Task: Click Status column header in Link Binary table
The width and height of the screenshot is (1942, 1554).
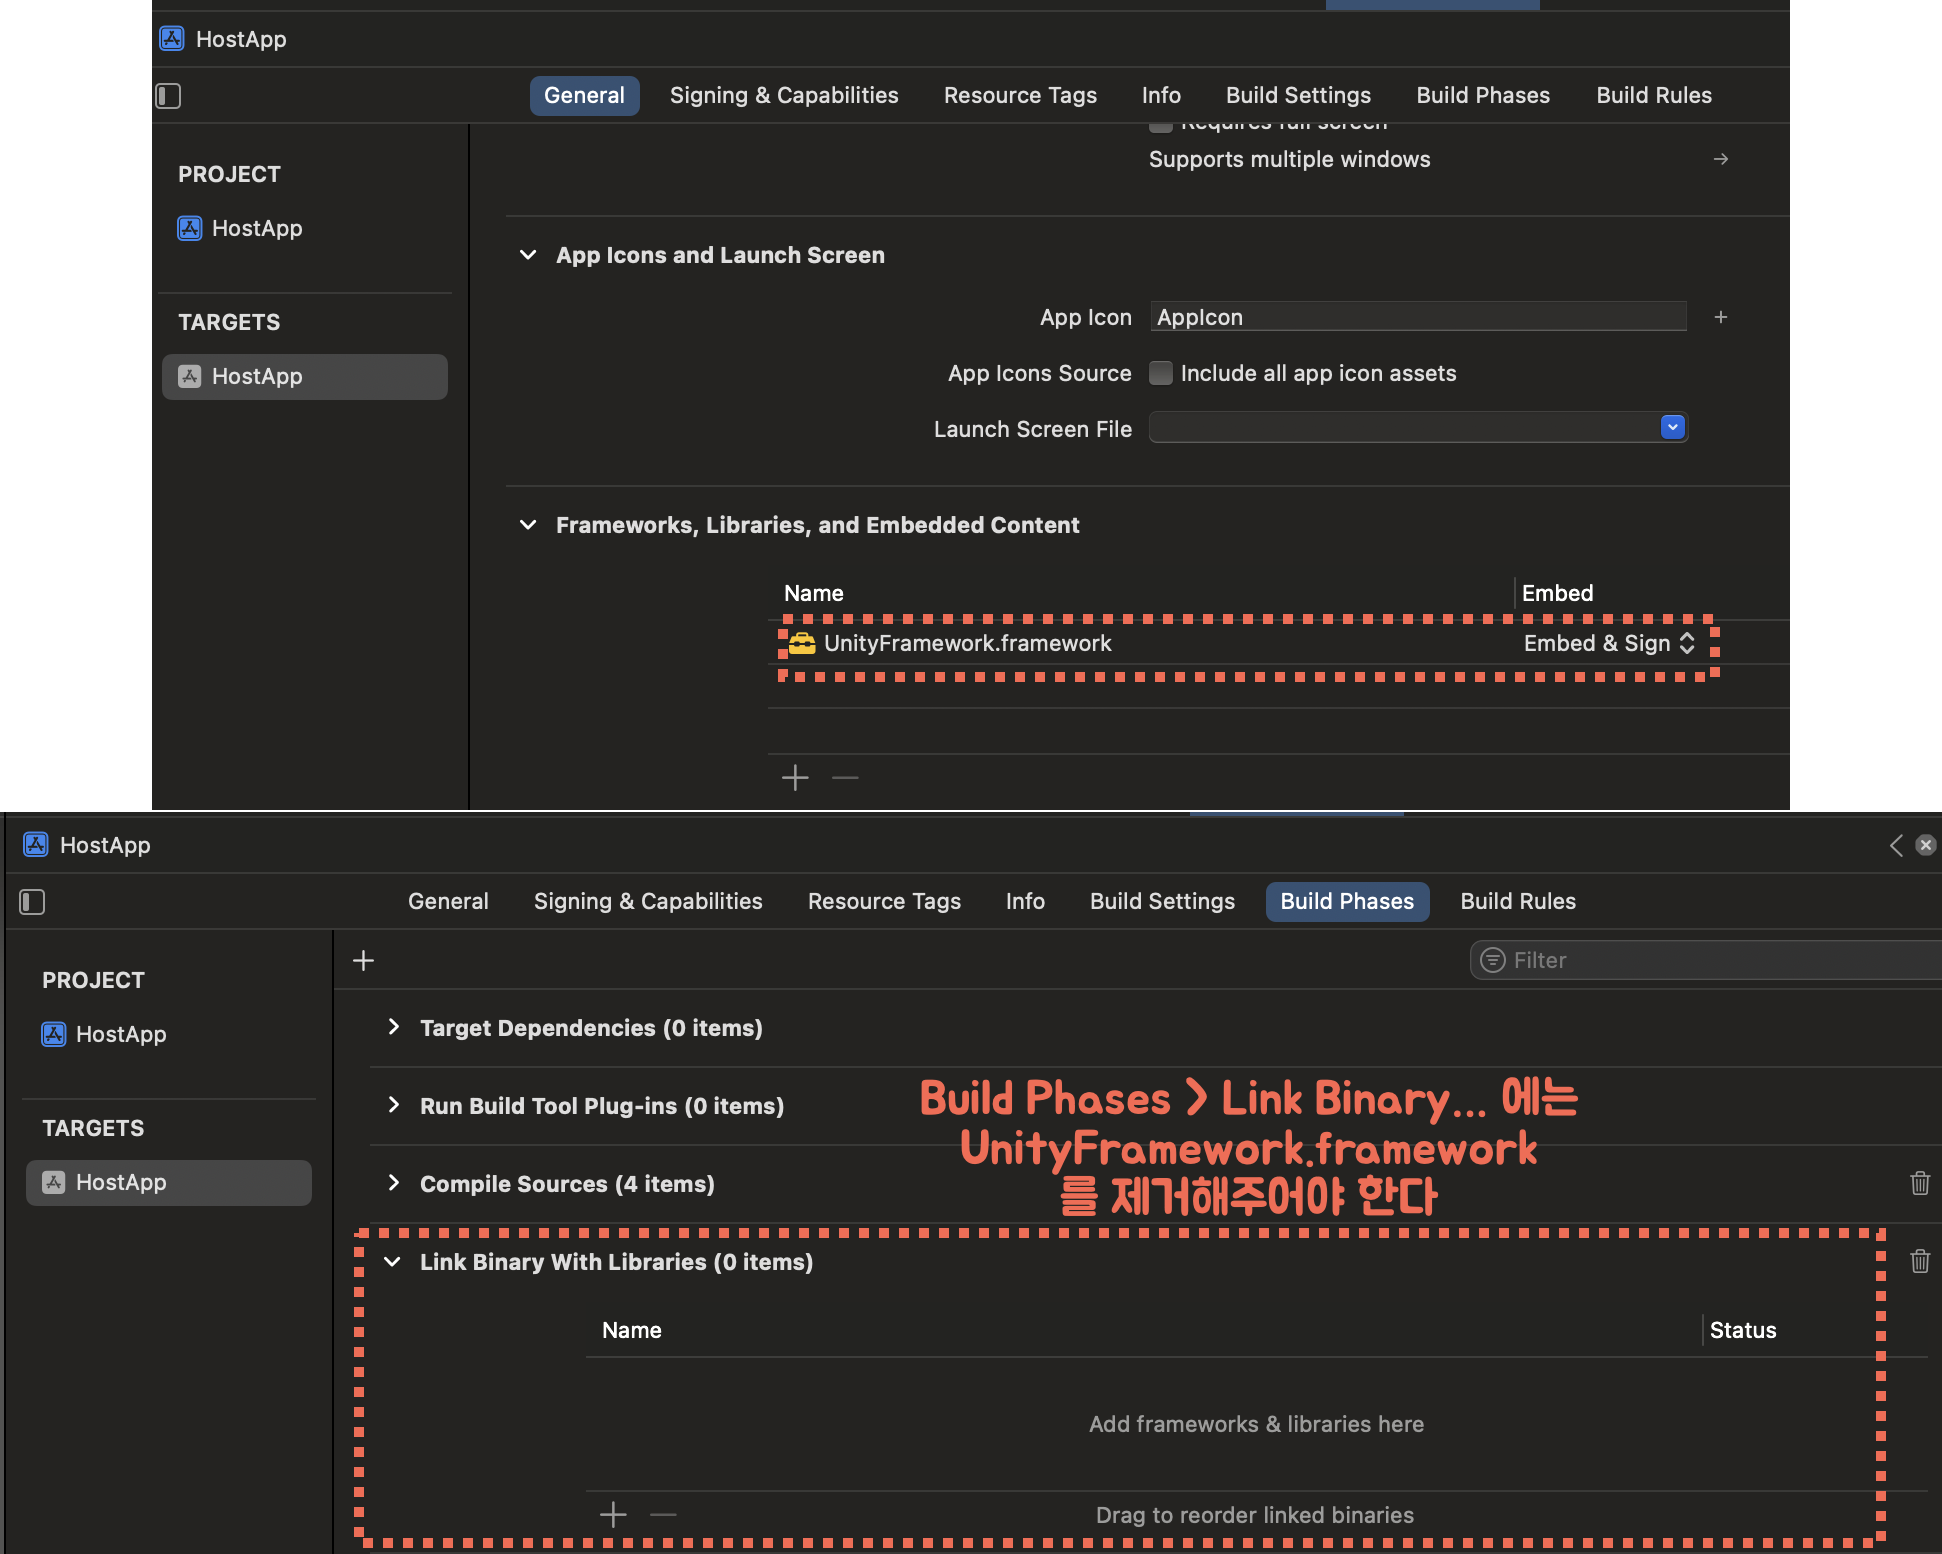Action: point(1743,1330)
